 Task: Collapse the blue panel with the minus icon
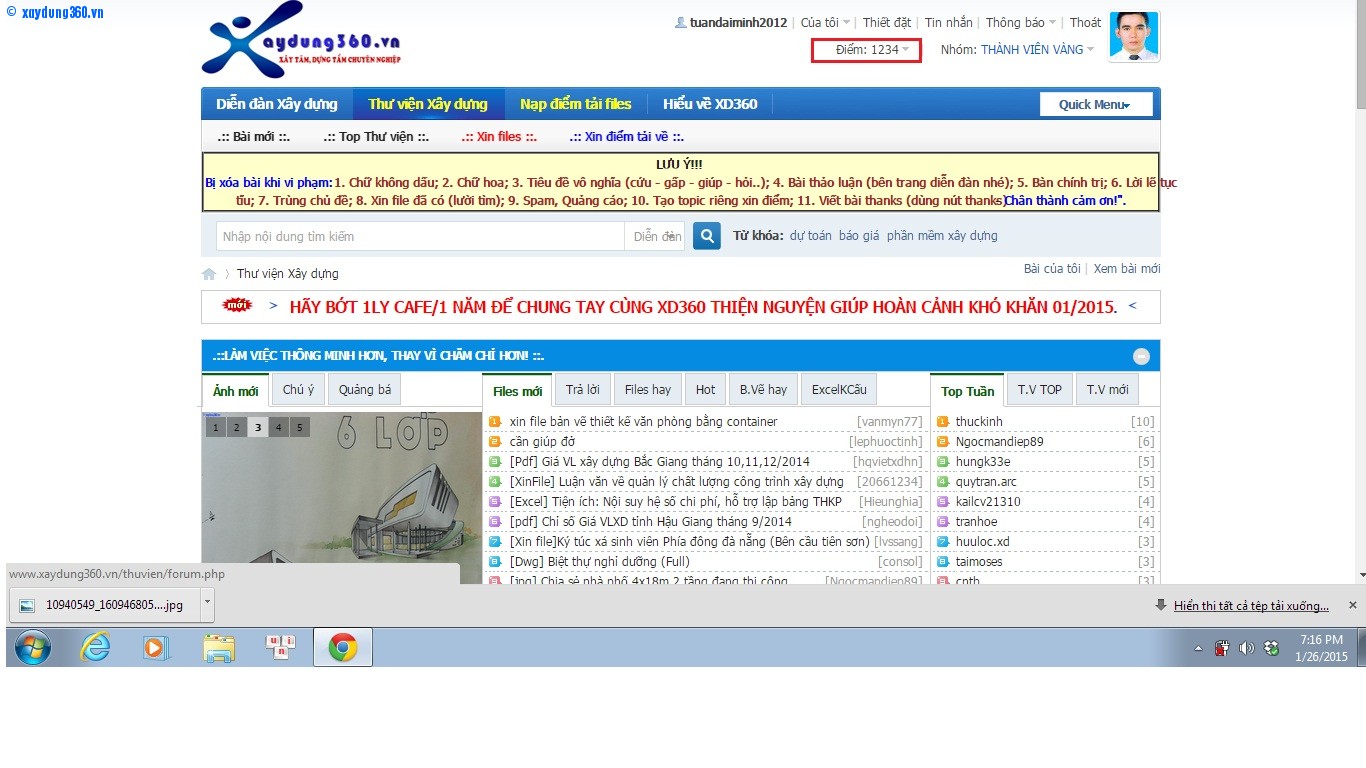pos(1141,356)
